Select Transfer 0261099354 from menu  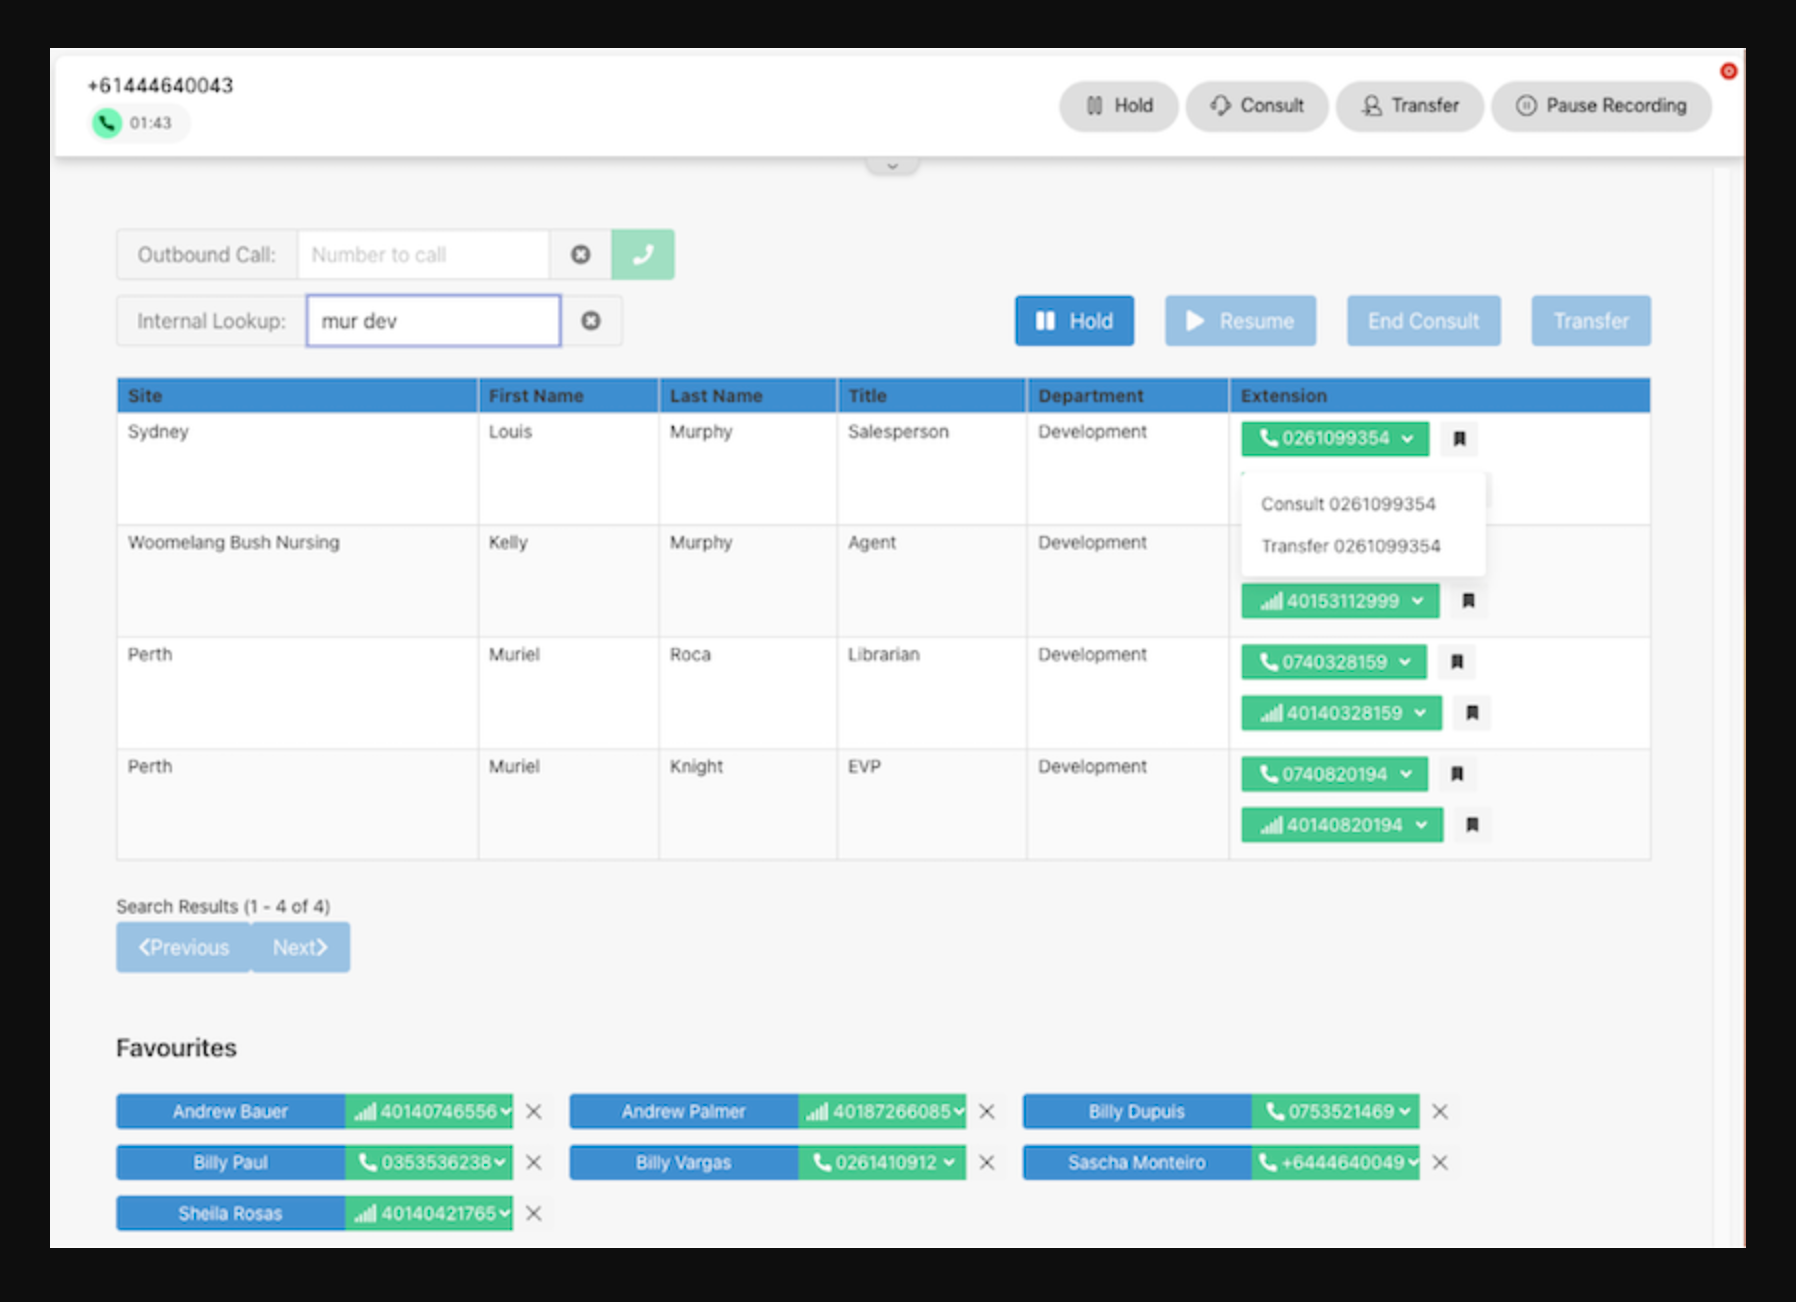1350,546
